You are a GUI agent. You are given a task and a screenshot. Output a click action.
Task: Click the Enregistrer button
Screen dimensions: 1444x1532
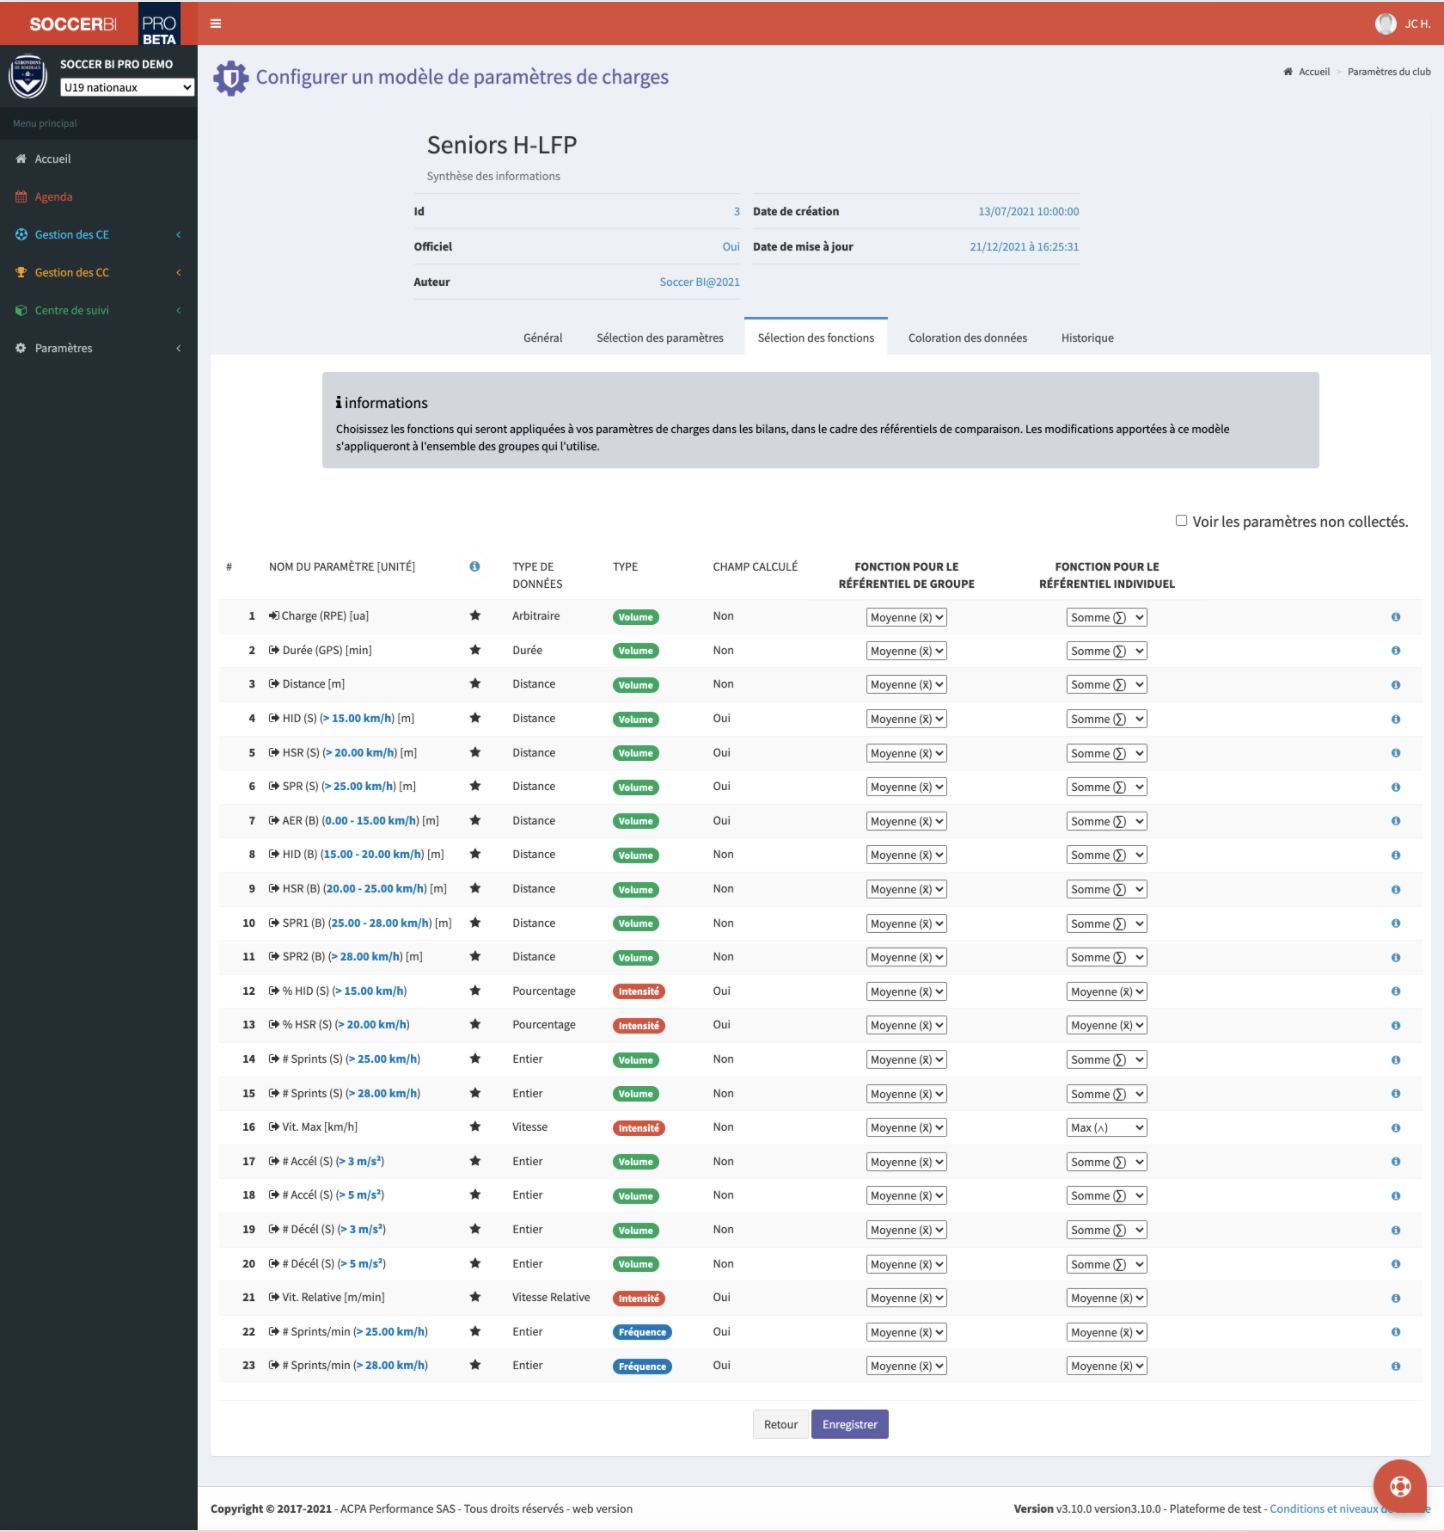coord(850,1425)
